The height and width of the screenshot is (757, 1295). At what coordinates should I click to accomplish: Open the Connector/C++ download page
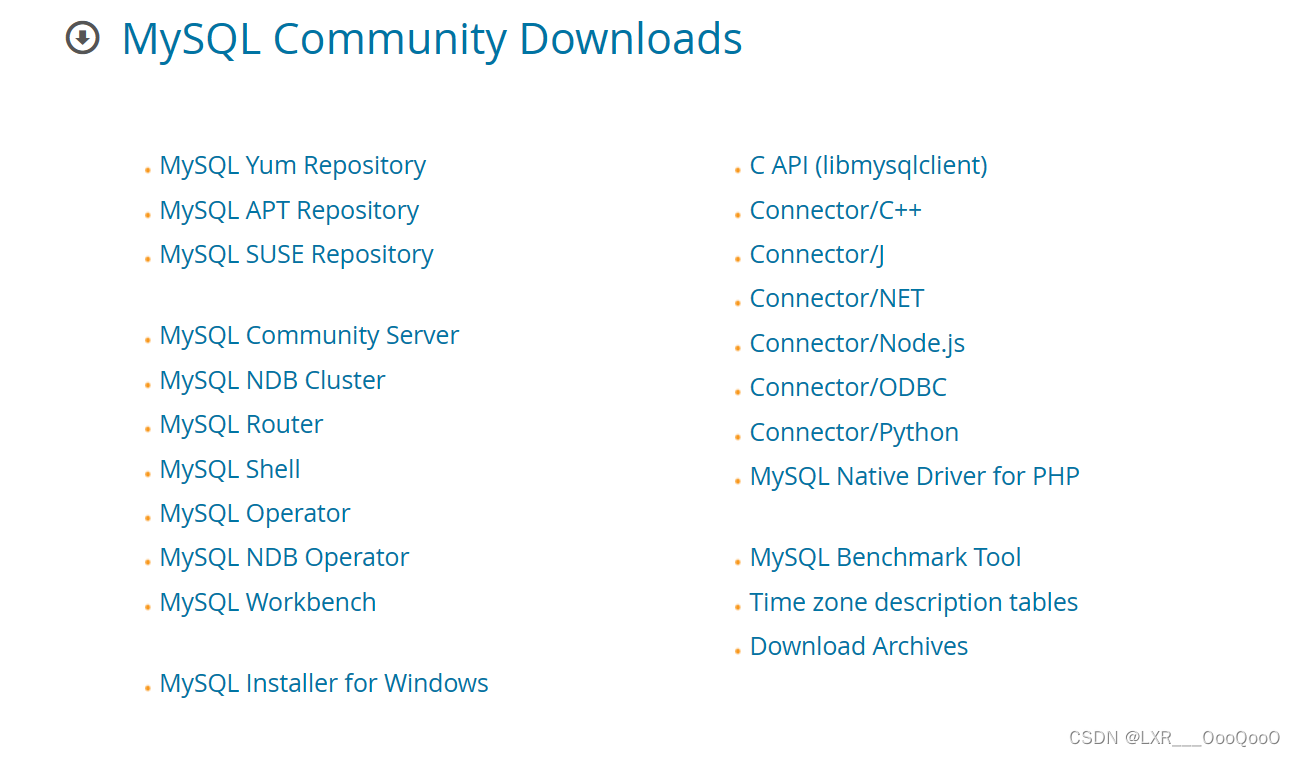click(x=836, y=210)
